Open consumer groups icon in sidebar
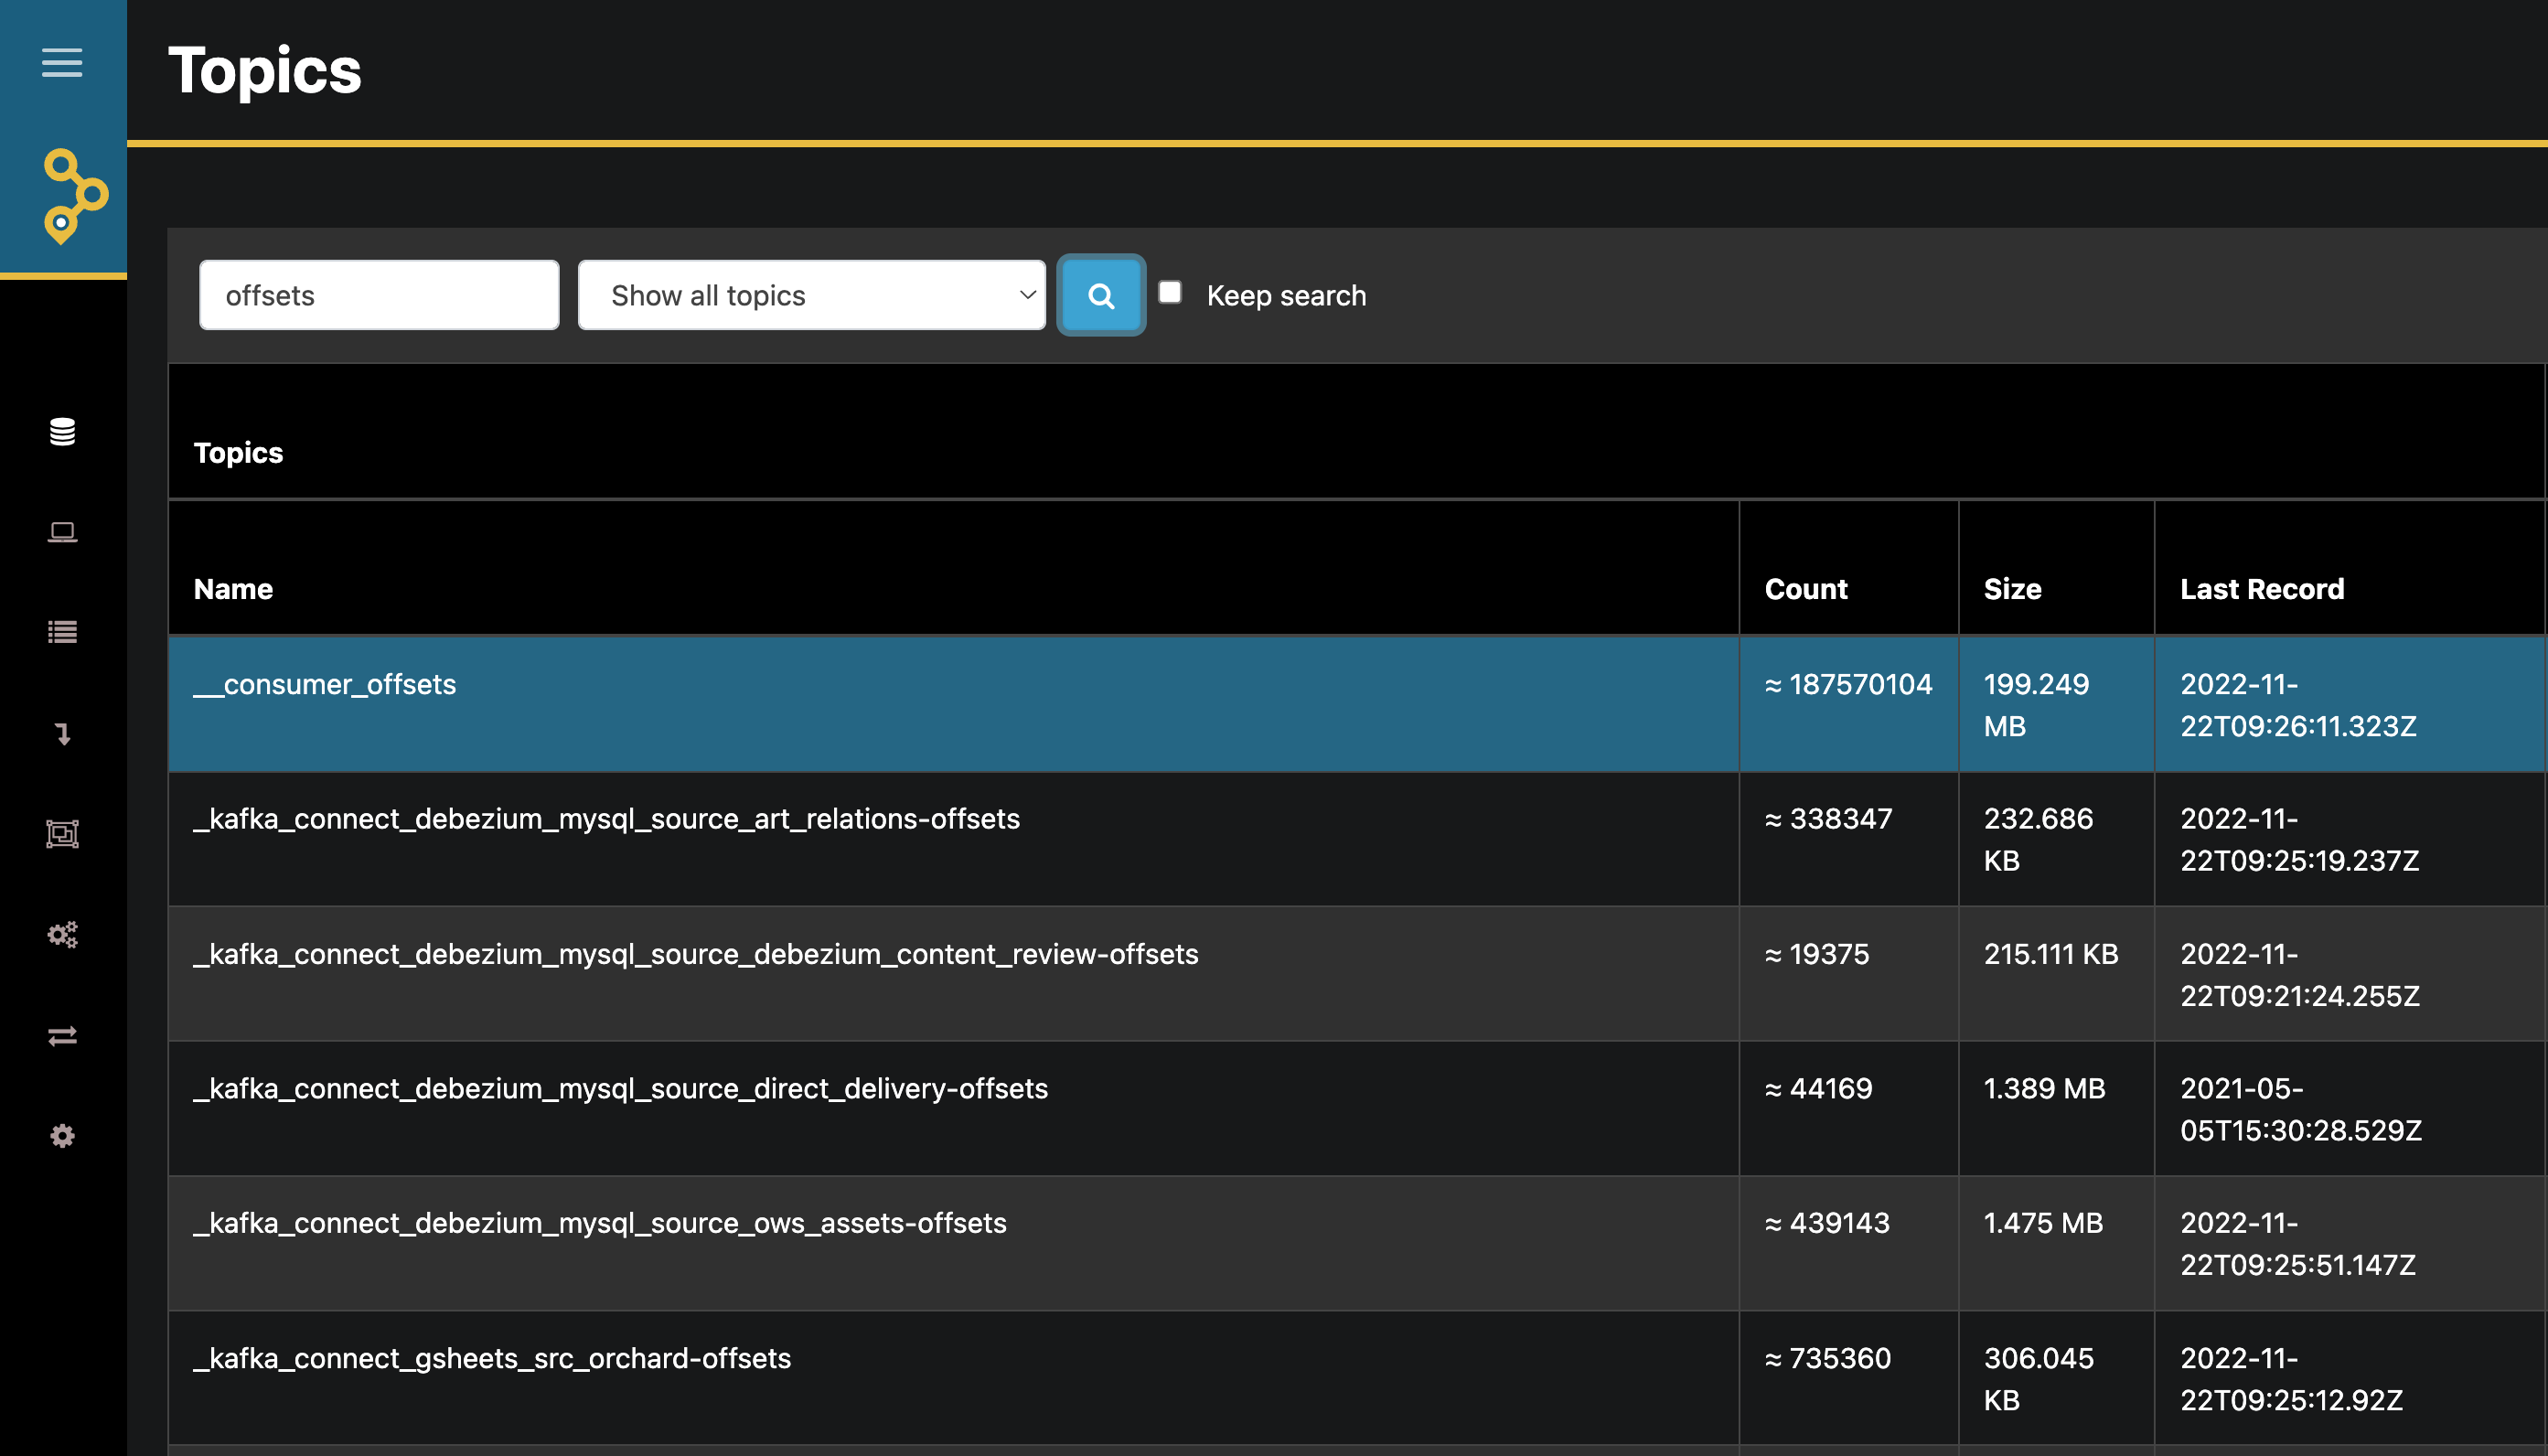Viewport: 2548px width, 1456px height. coord(62,834)
